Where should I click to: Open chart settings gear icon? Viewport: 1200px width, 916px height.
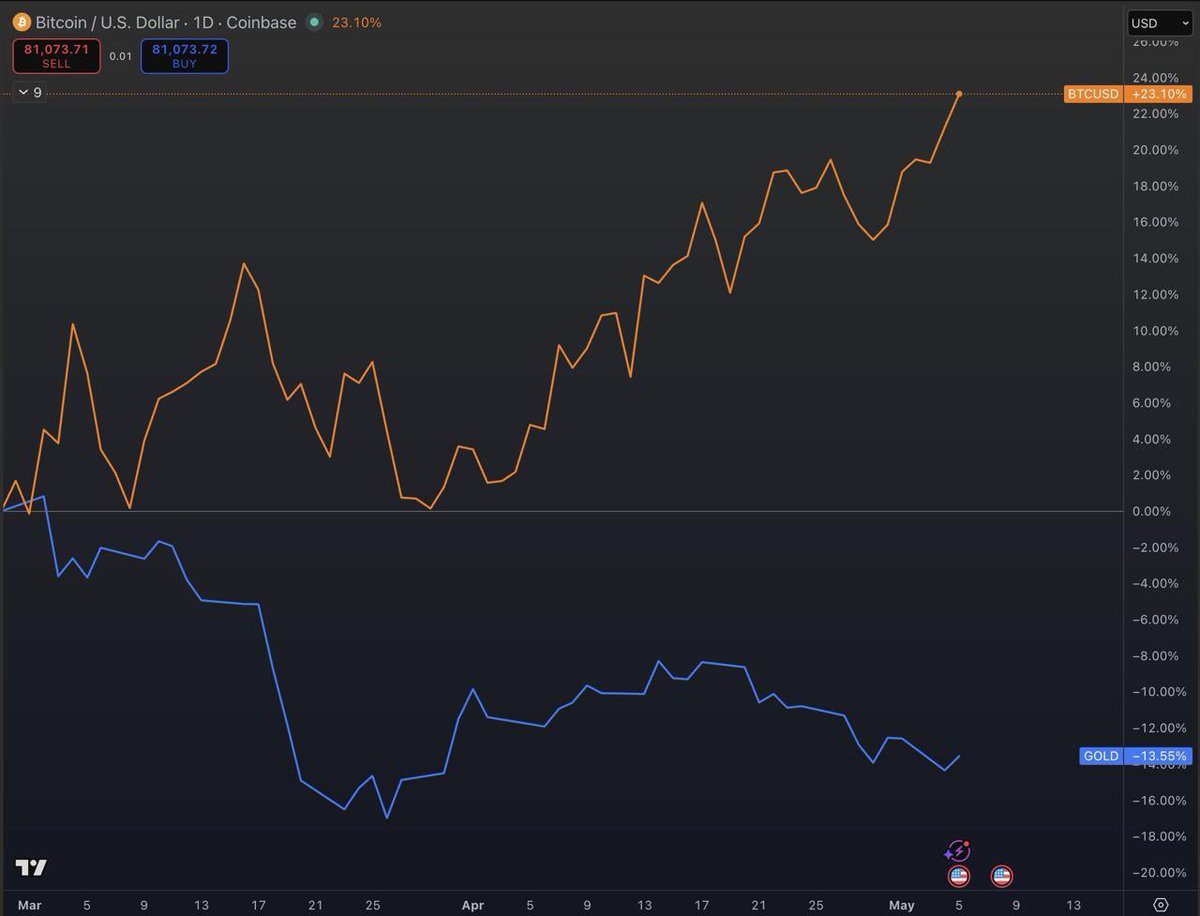[x=1161, y=905]
